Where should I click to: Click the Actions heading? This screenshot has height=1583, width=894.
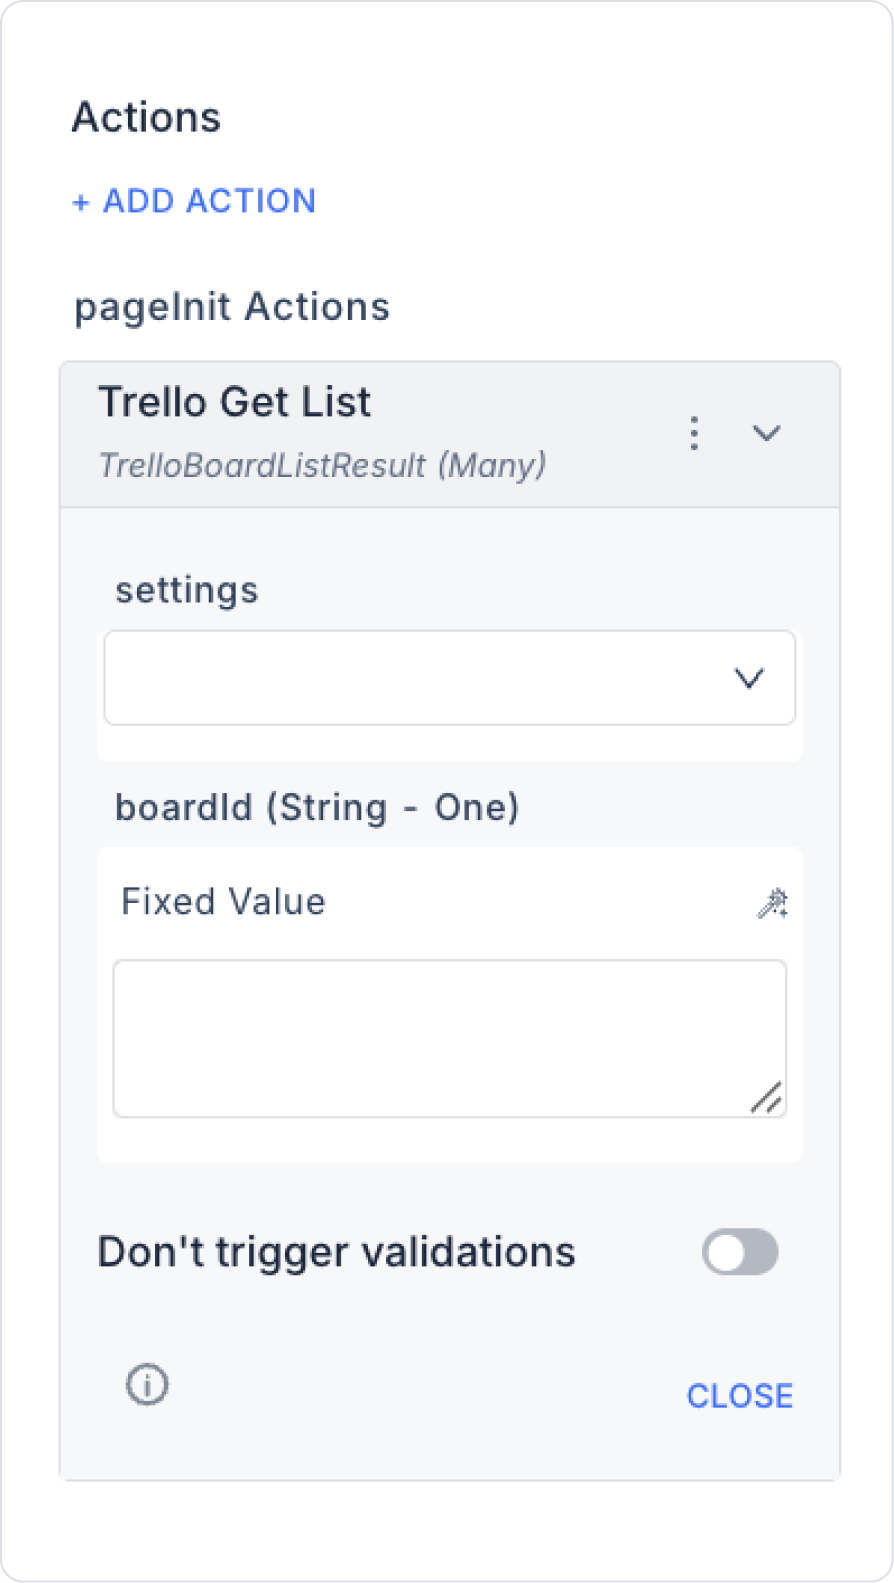point(146,118)
